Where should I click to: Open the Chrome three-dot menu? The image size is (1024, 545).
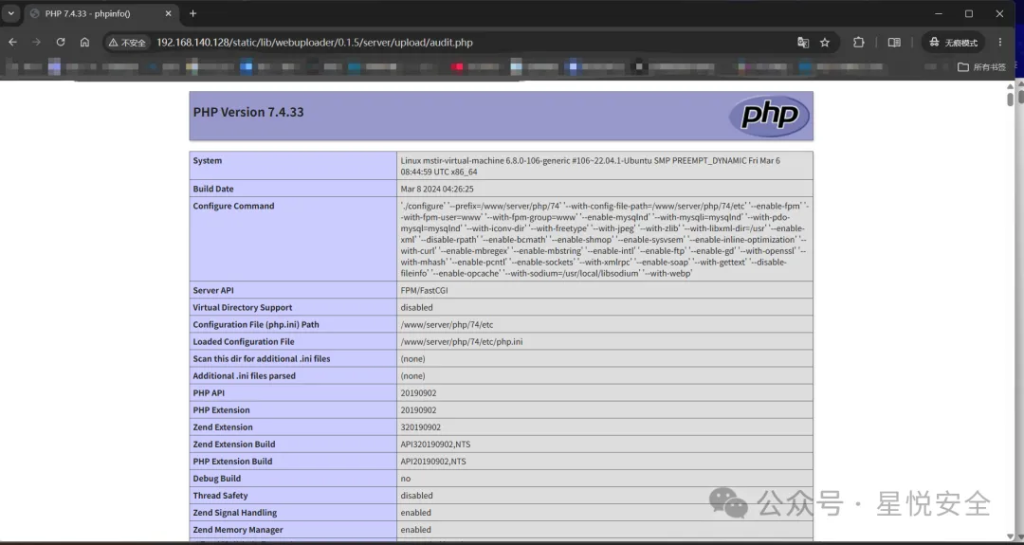(1000, 42)
